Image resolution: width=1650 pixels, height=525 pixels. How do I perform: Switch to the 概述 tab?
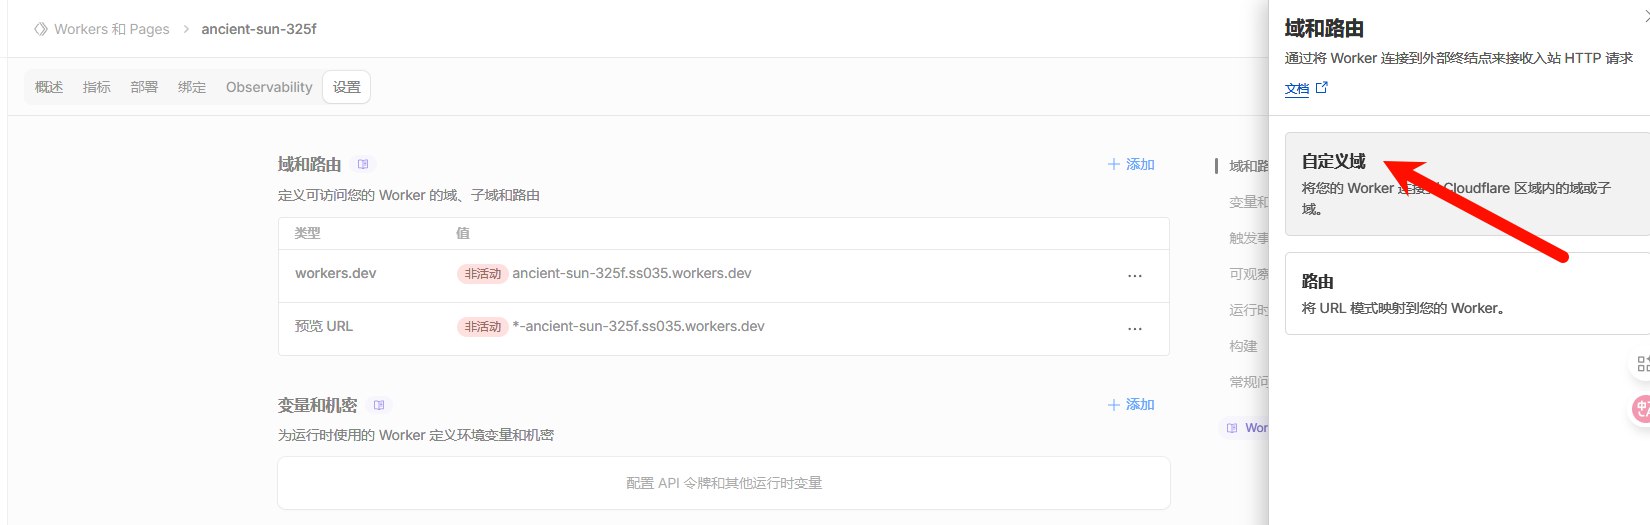tap(49, 87)
